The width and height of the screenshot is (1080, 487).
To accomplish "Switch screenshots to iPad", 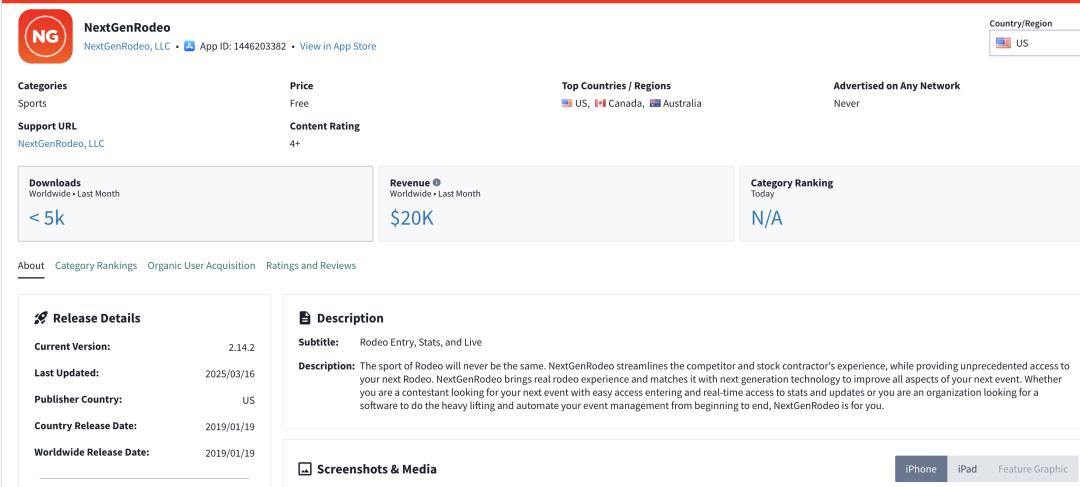I will pyautogui.click(x=967, y=469).
